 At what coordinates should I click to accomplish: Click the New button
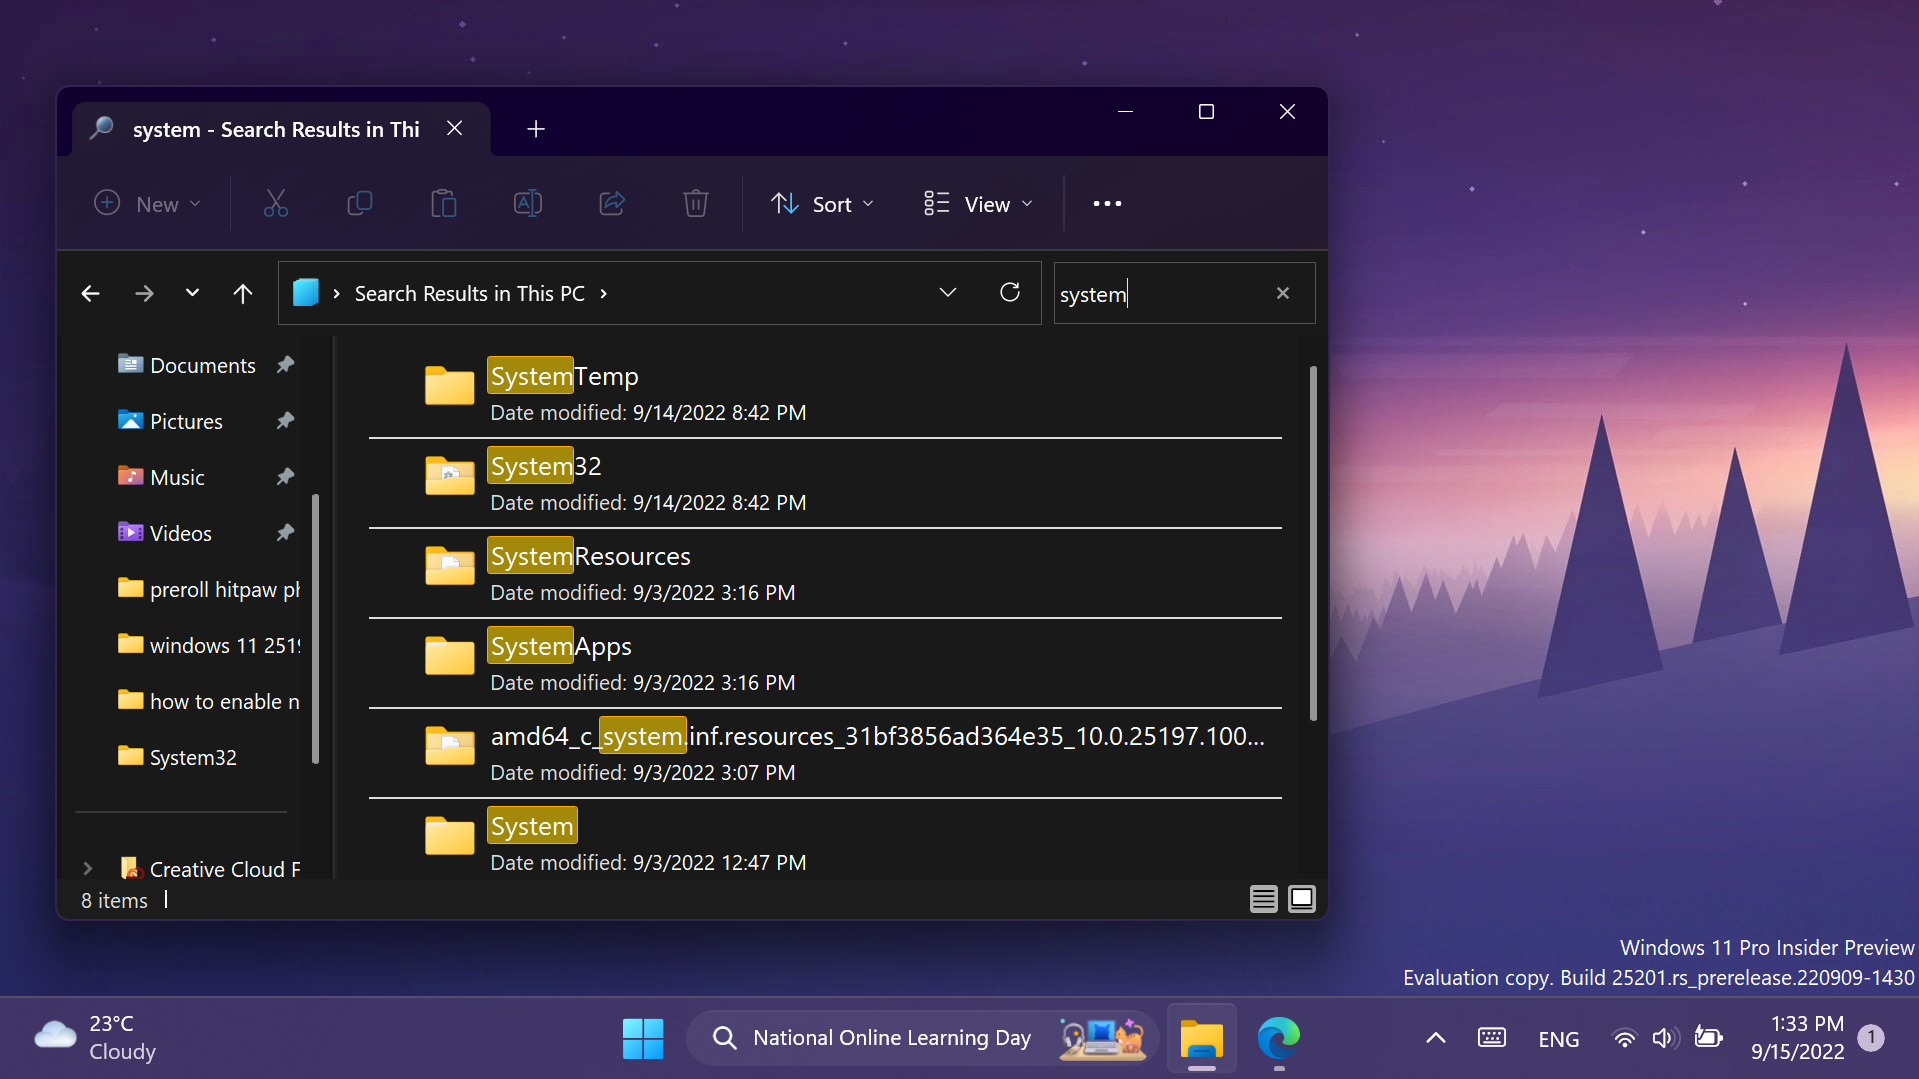[146, 203]
